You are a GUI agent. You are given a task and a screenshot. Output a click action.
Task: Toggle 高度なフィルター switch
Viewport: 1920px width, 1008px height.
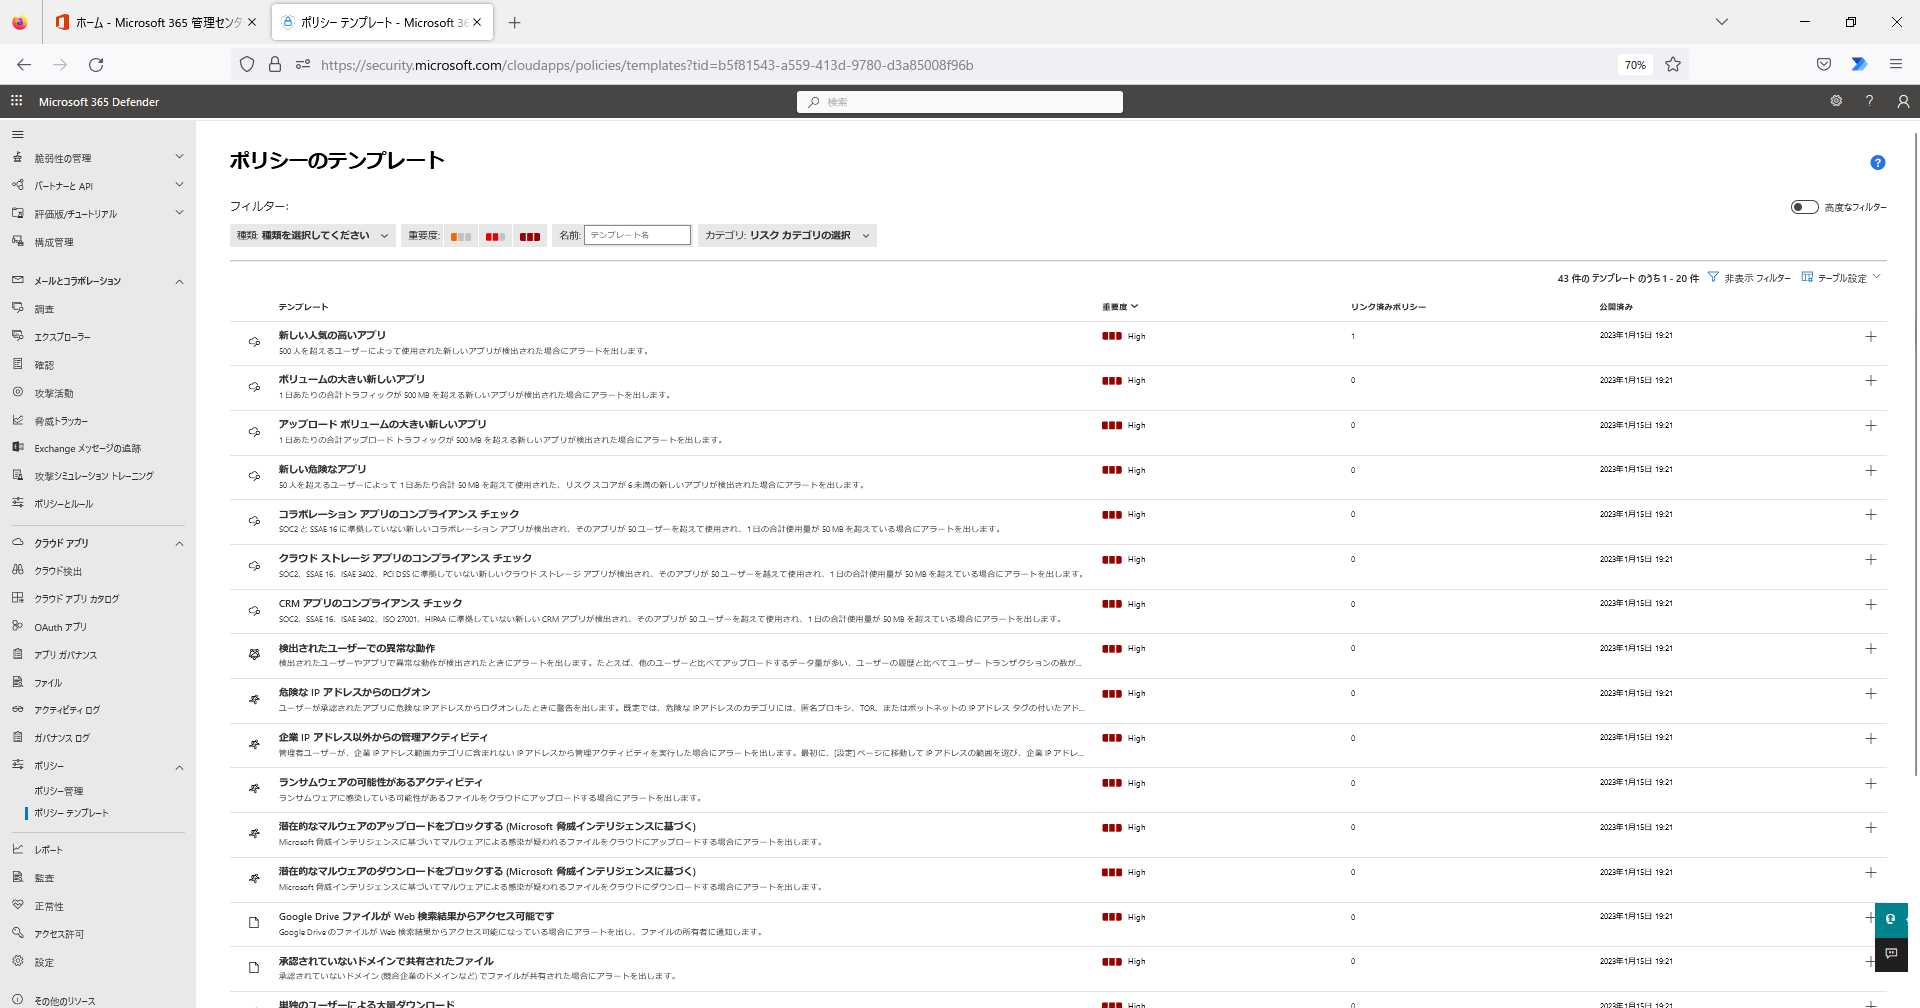(x=1805, y=207)
